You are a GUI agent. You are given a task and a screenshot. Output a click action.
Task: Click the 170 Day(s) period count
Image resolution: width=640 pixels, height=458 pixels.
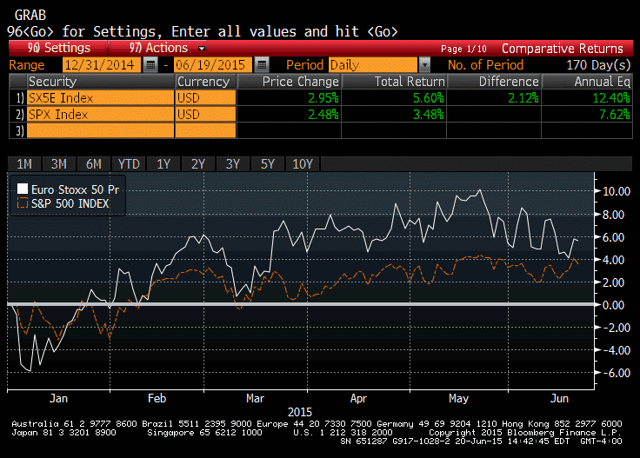598,65
